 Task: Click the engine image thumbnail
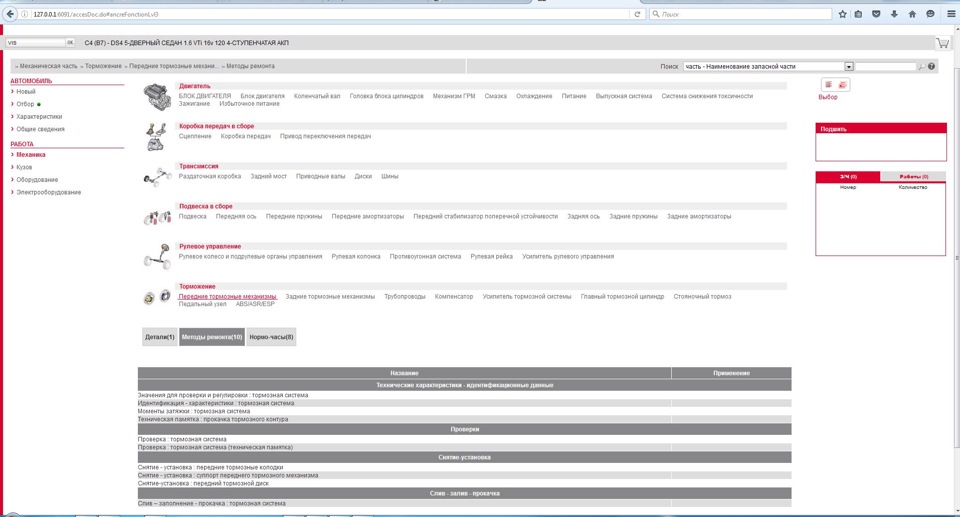157,97
